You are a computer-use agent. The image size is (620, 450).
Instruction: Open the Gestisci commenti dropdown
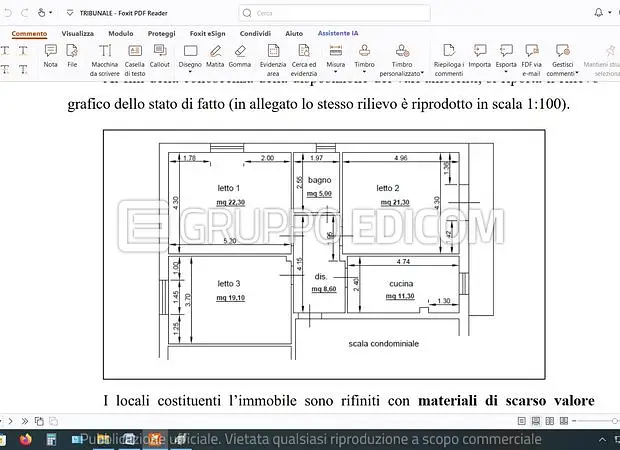point(563,59)
